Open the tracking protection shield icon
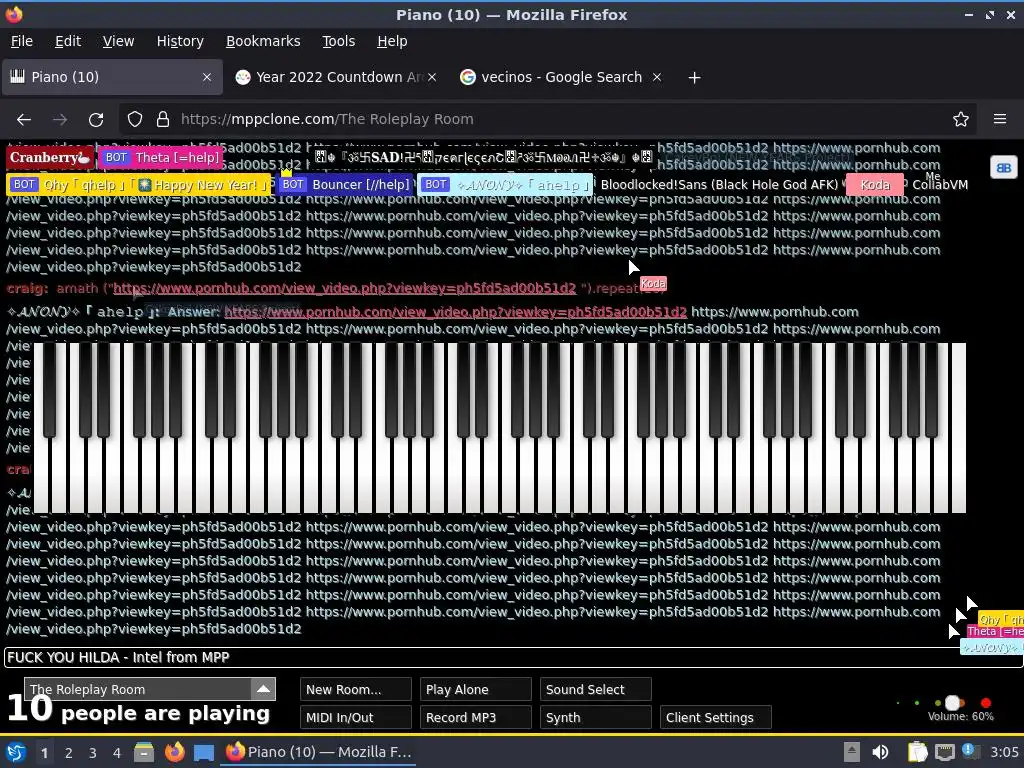 click(135, 120)
